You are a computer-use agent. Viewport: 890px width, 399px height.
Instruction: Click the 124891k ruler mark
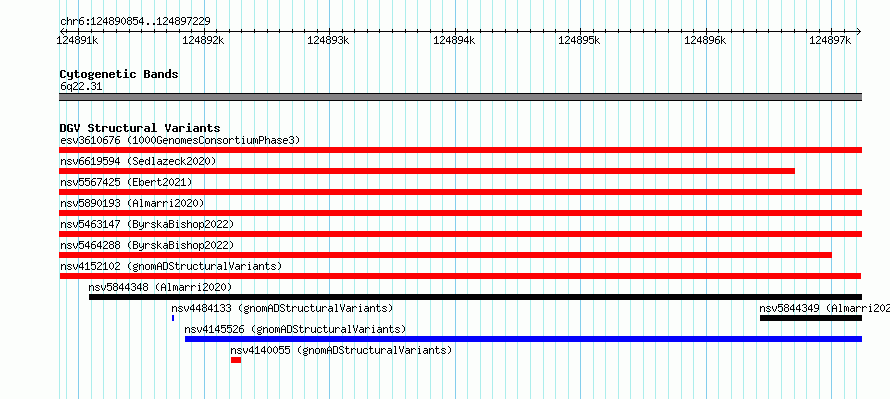pyautogui.click(x=77, y=40)
